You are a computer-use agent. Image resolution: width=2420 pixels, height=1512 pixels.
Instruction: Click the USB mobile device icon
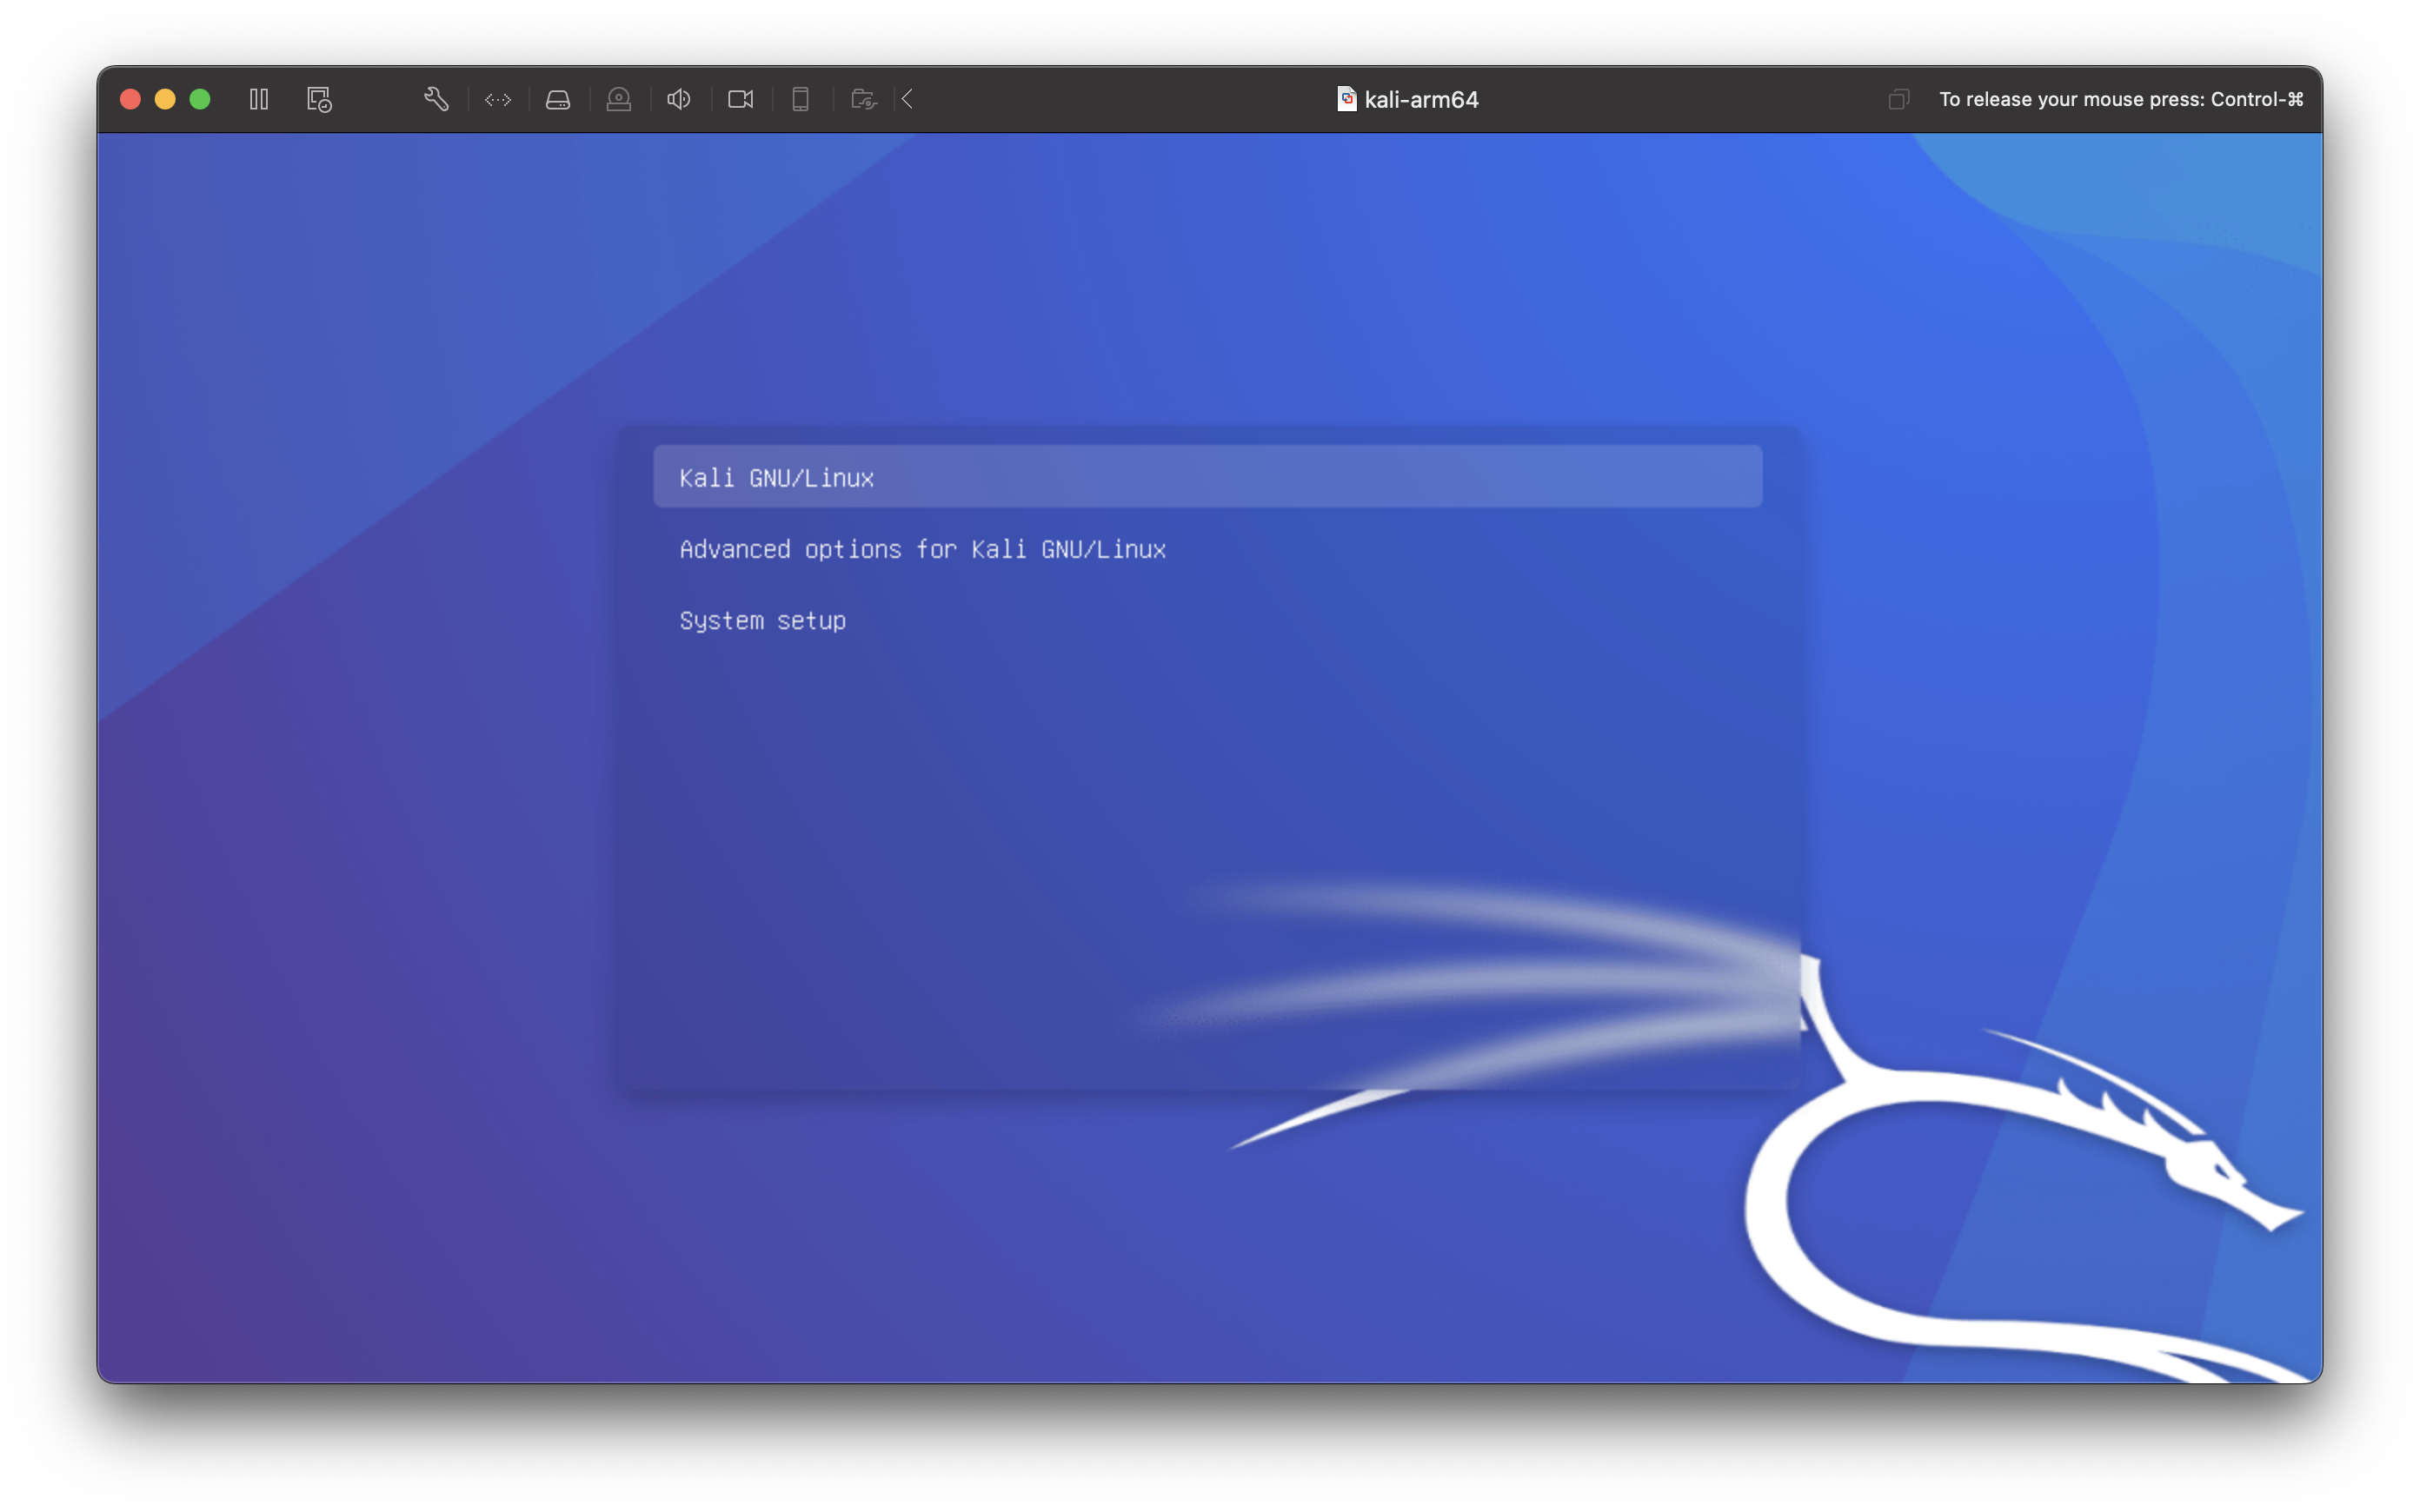800,99
